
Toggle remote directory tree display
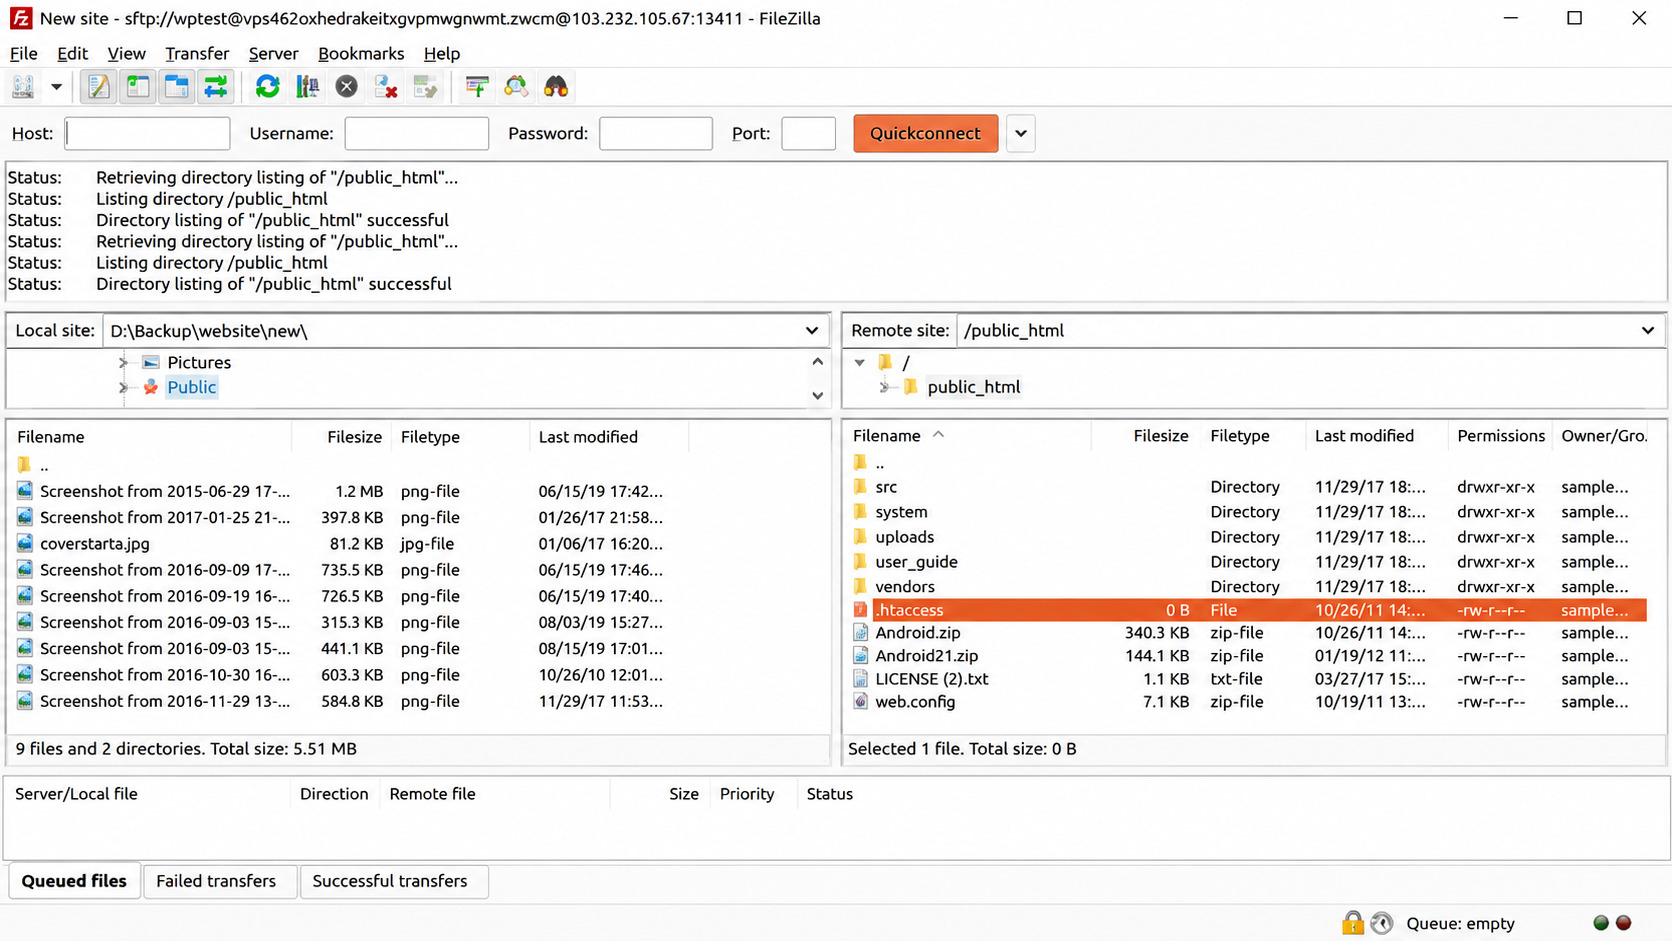[177, 87]
